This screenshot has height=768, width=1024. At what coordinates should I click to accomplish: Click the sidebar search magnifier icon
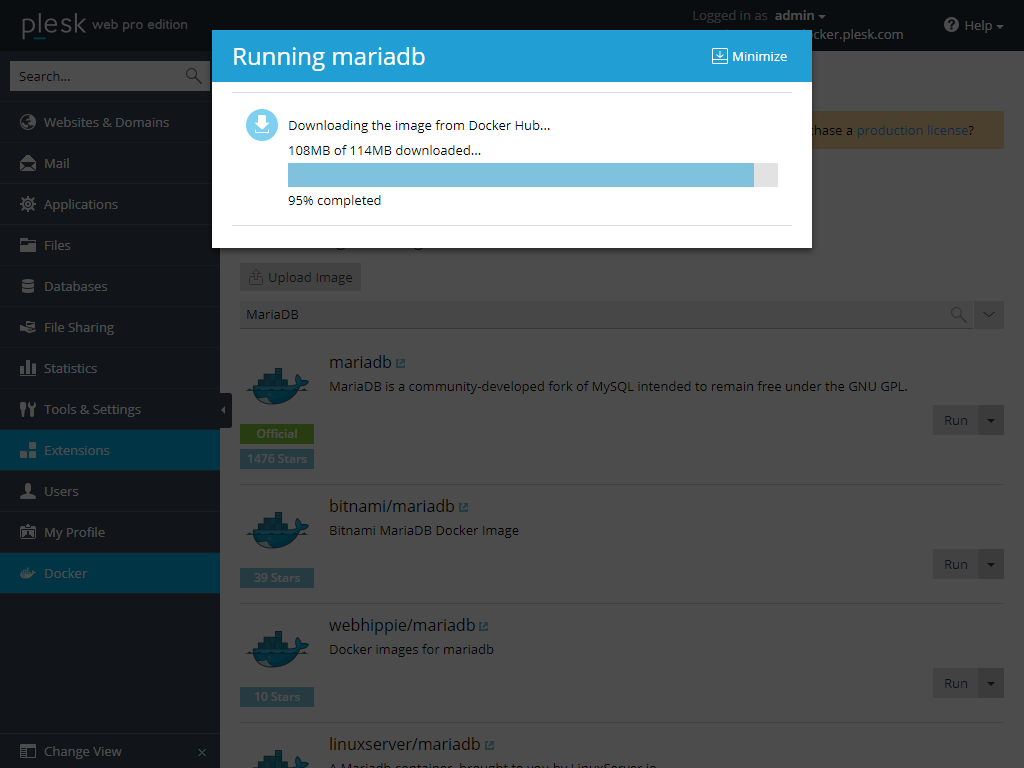coord(193,76)
